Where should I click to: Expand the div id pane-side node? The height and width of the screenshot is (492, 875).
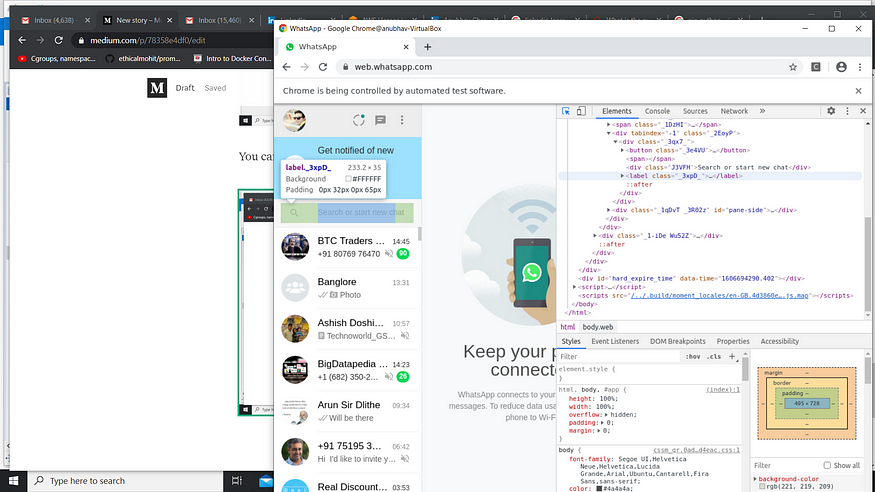click(609, 210)
